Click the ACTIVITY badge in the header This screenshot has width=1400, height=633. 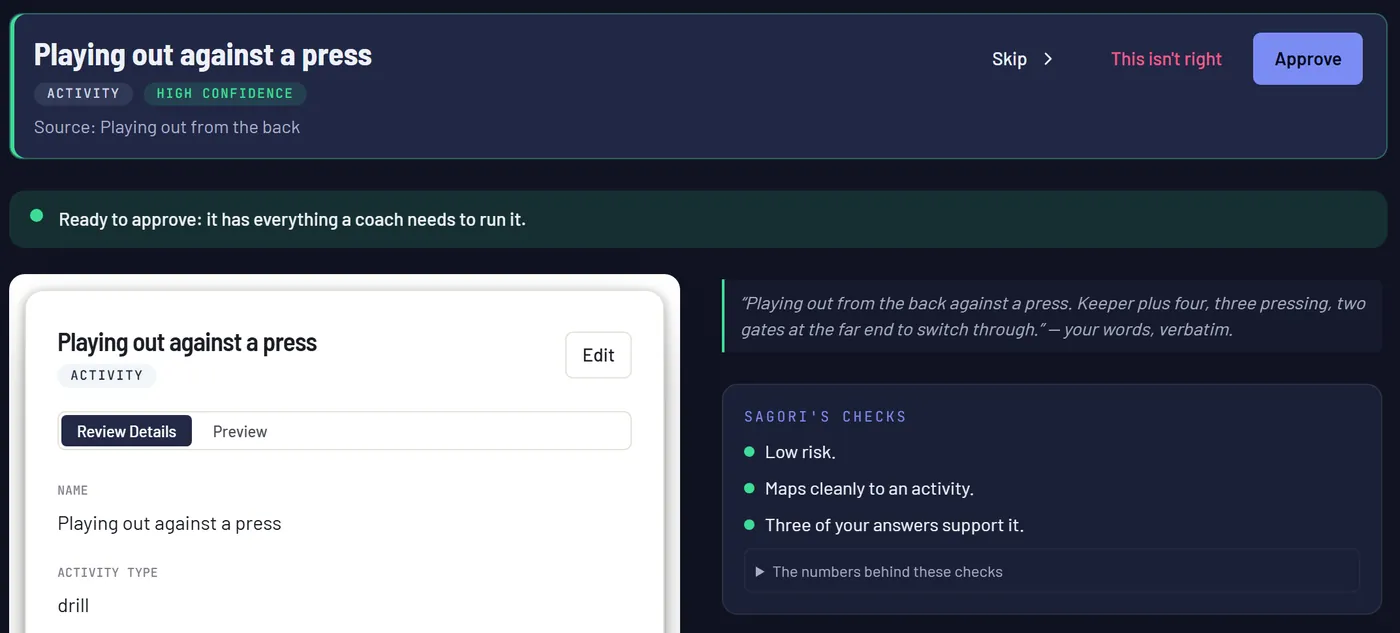(x=83, y=93)
